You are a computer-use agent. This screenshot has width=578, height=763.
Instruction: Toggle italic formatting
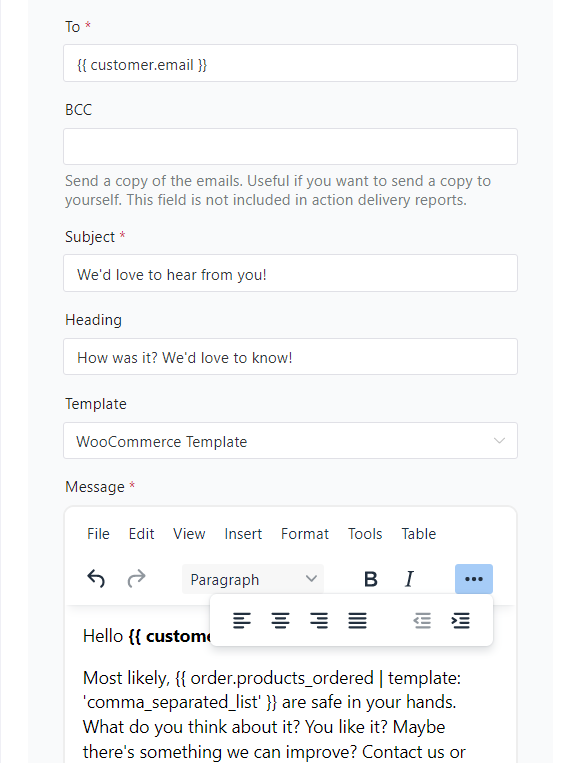coord(409,579)
